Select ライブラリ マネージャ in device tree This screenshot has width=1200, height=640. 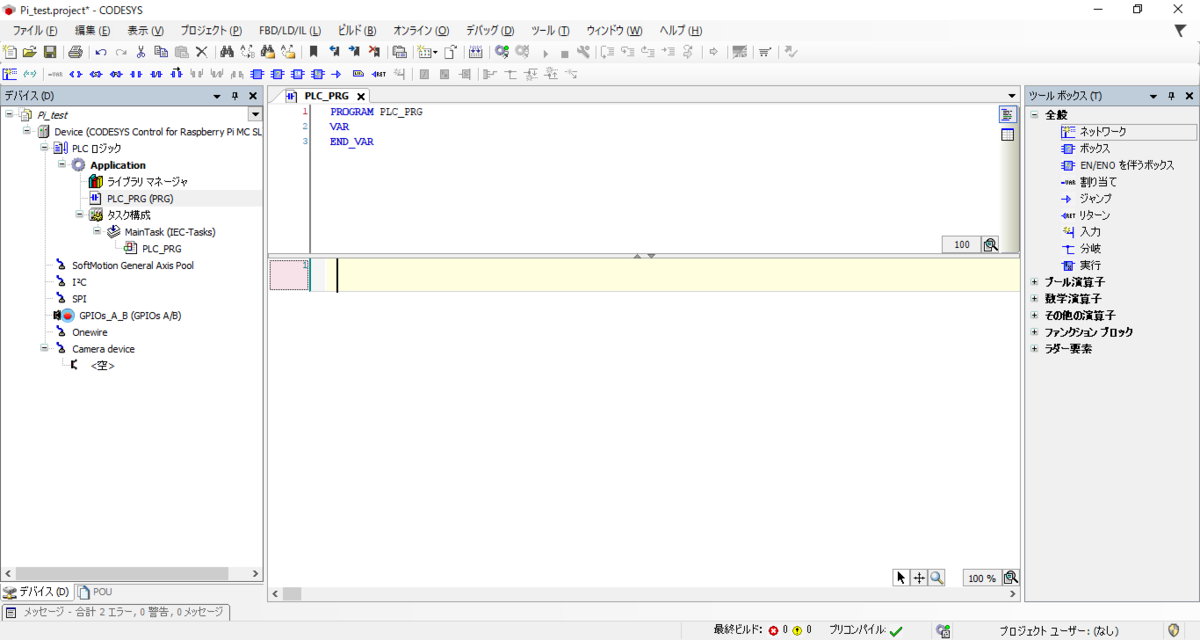[x=147, y=181]
